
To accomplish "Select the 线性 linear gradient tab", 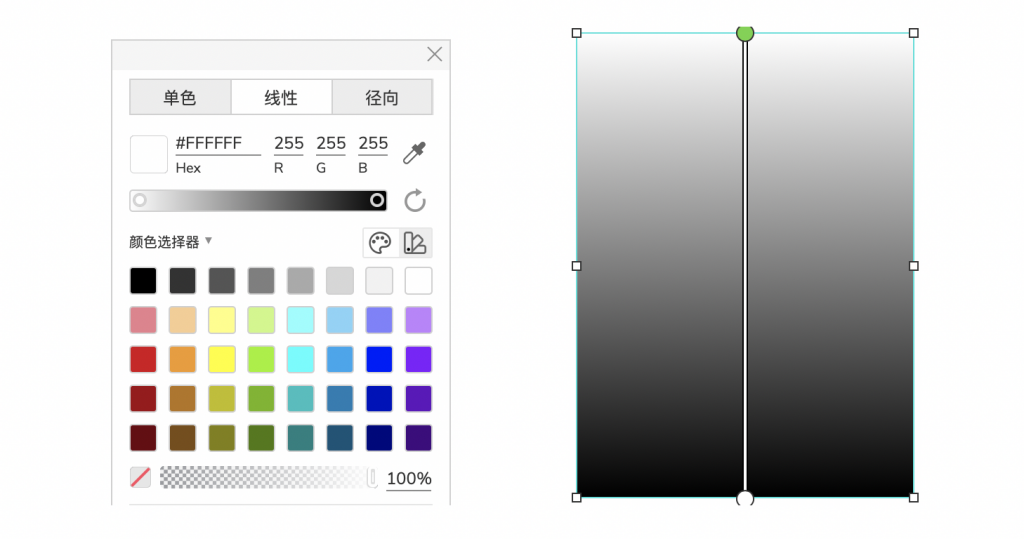I will pos(281,98).
